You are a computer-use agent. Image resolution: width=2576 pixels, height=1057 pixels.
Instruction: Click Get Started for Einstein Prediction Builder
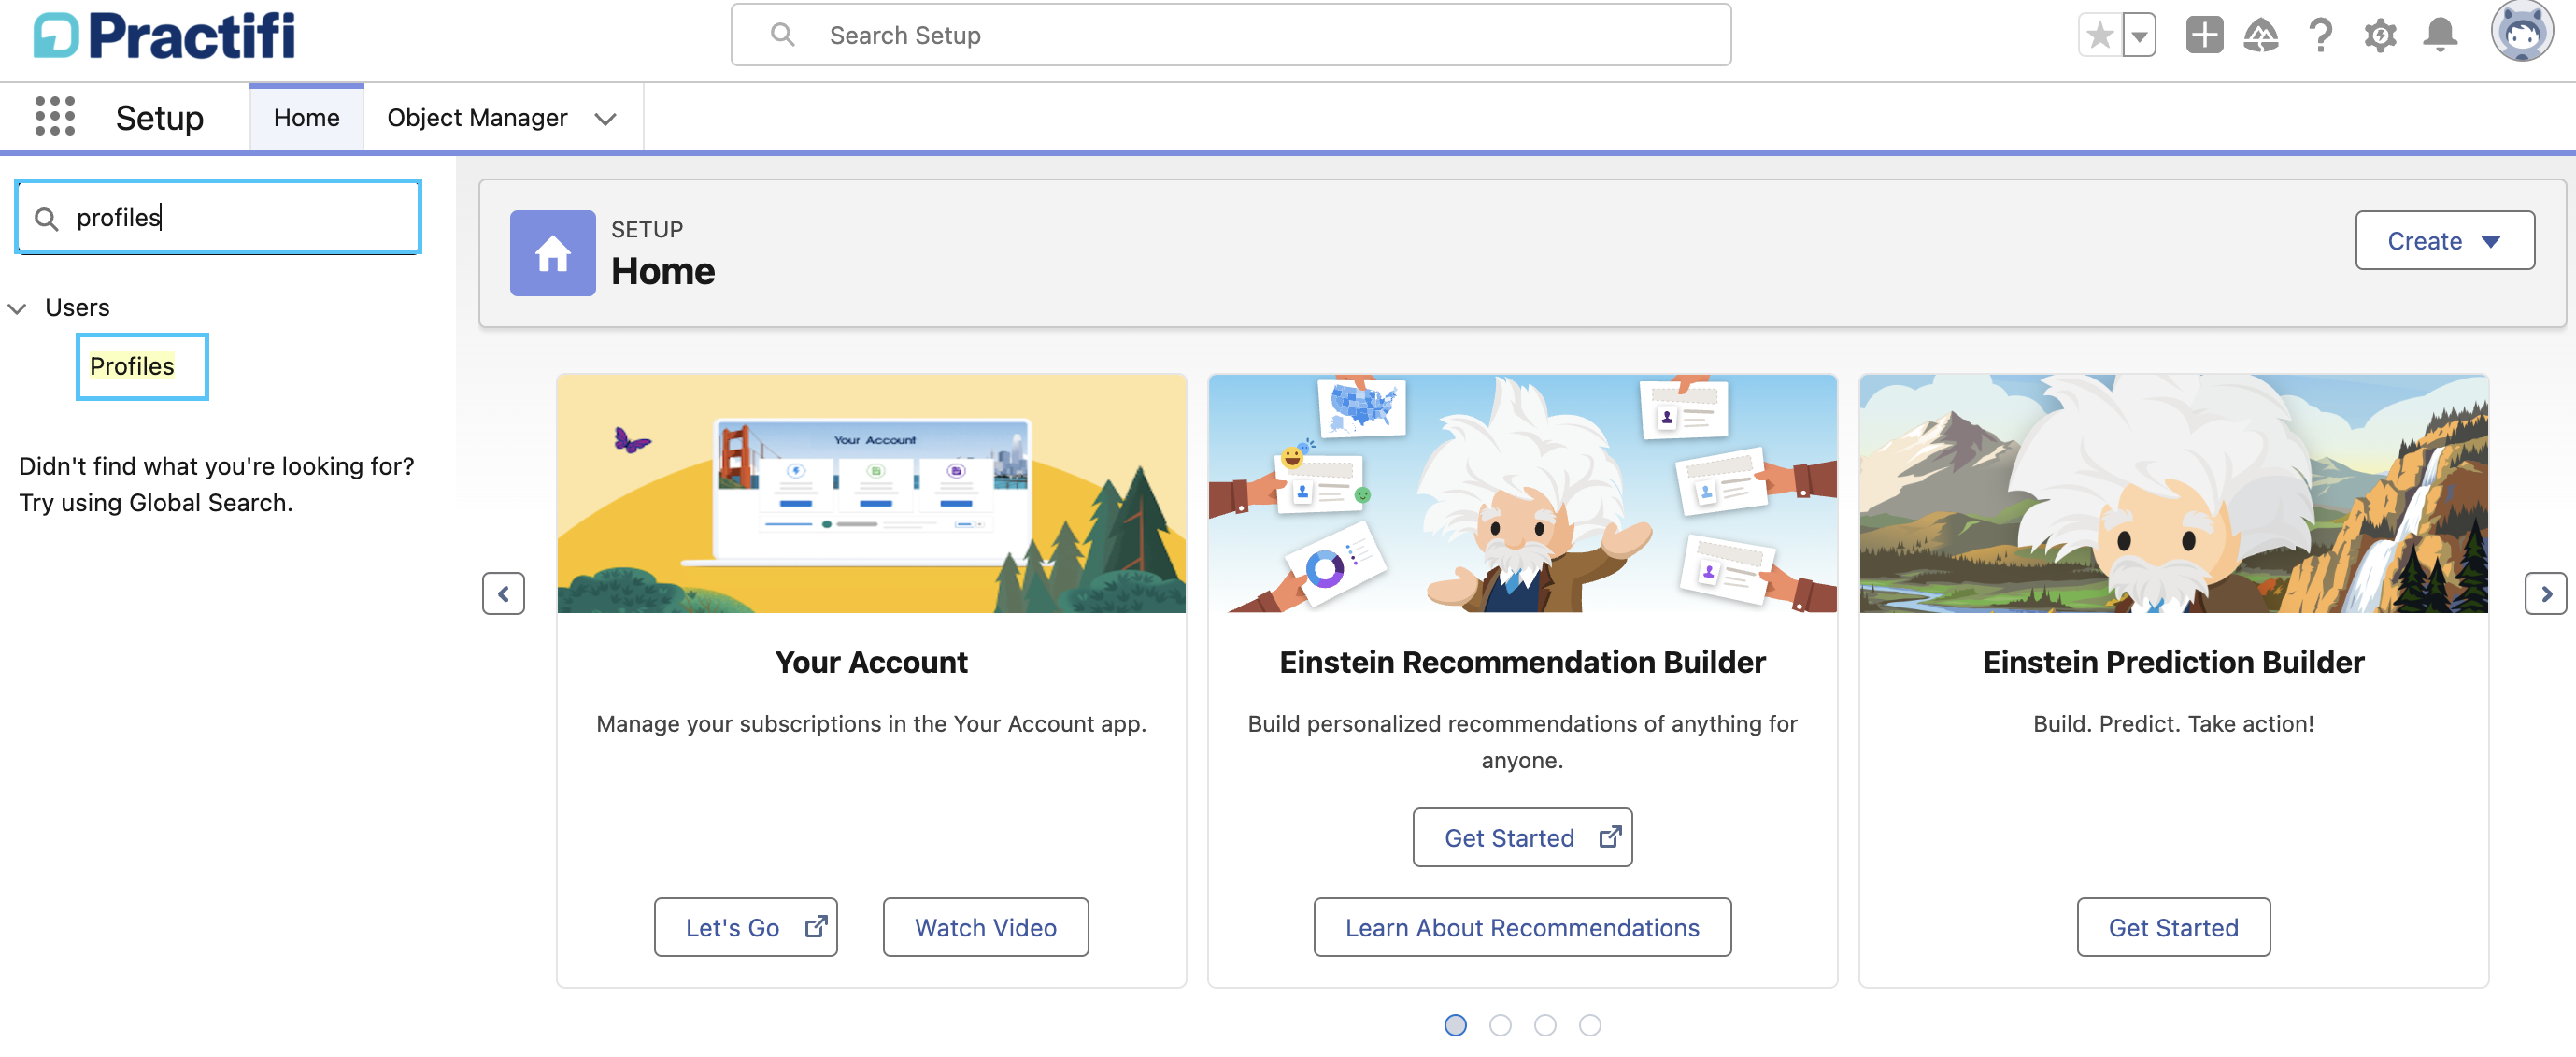[x=2173, y=927]
